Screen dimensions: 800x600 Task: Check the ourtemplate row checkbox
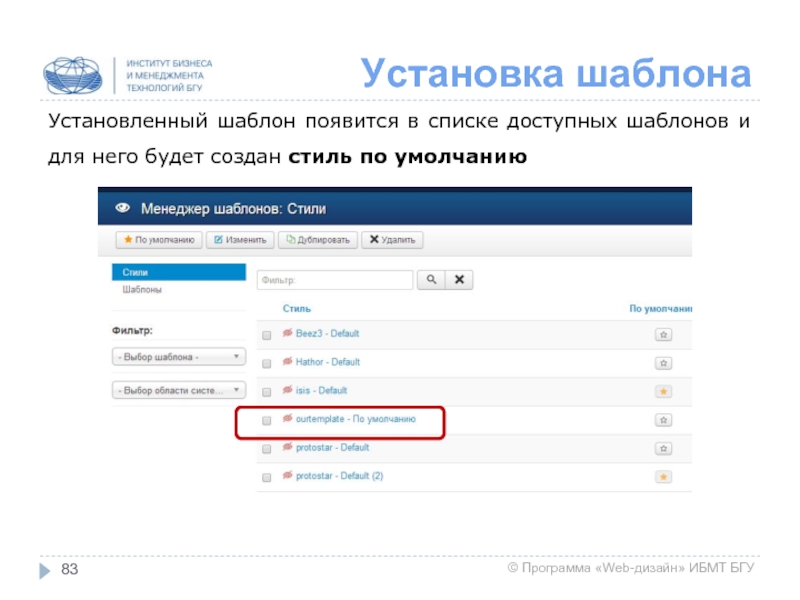266,421
